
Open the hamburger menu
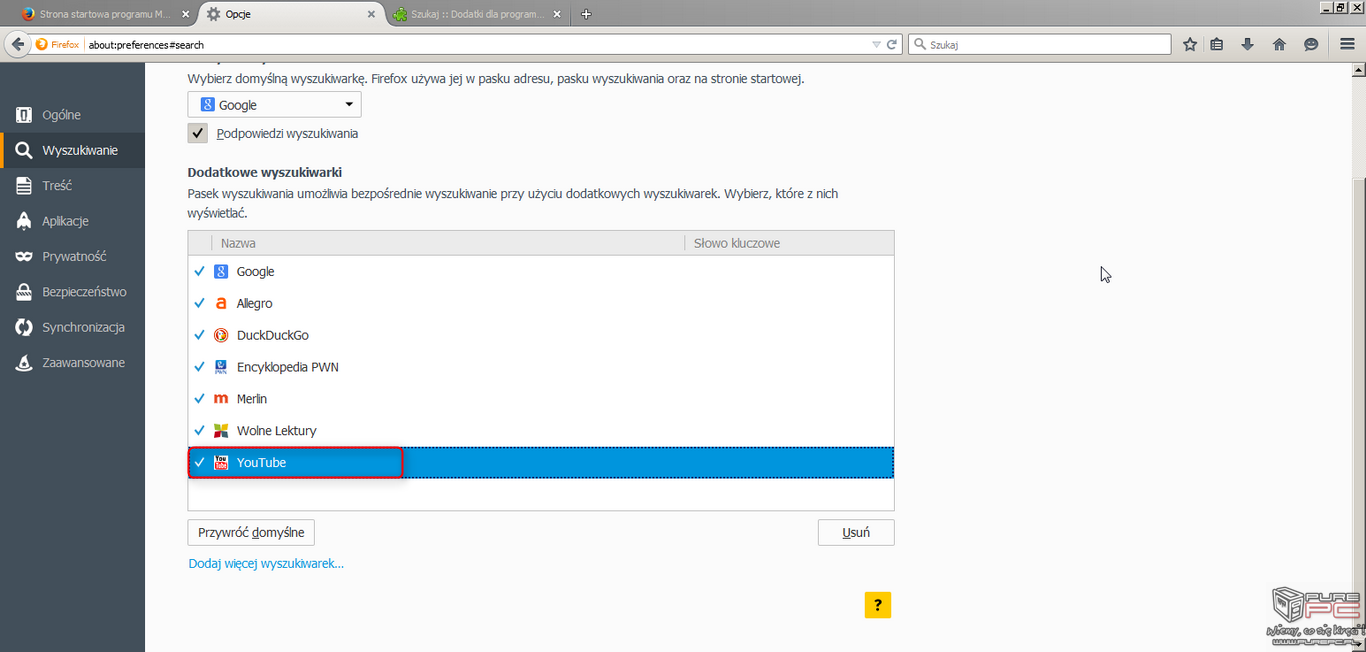pos(1347,44)
